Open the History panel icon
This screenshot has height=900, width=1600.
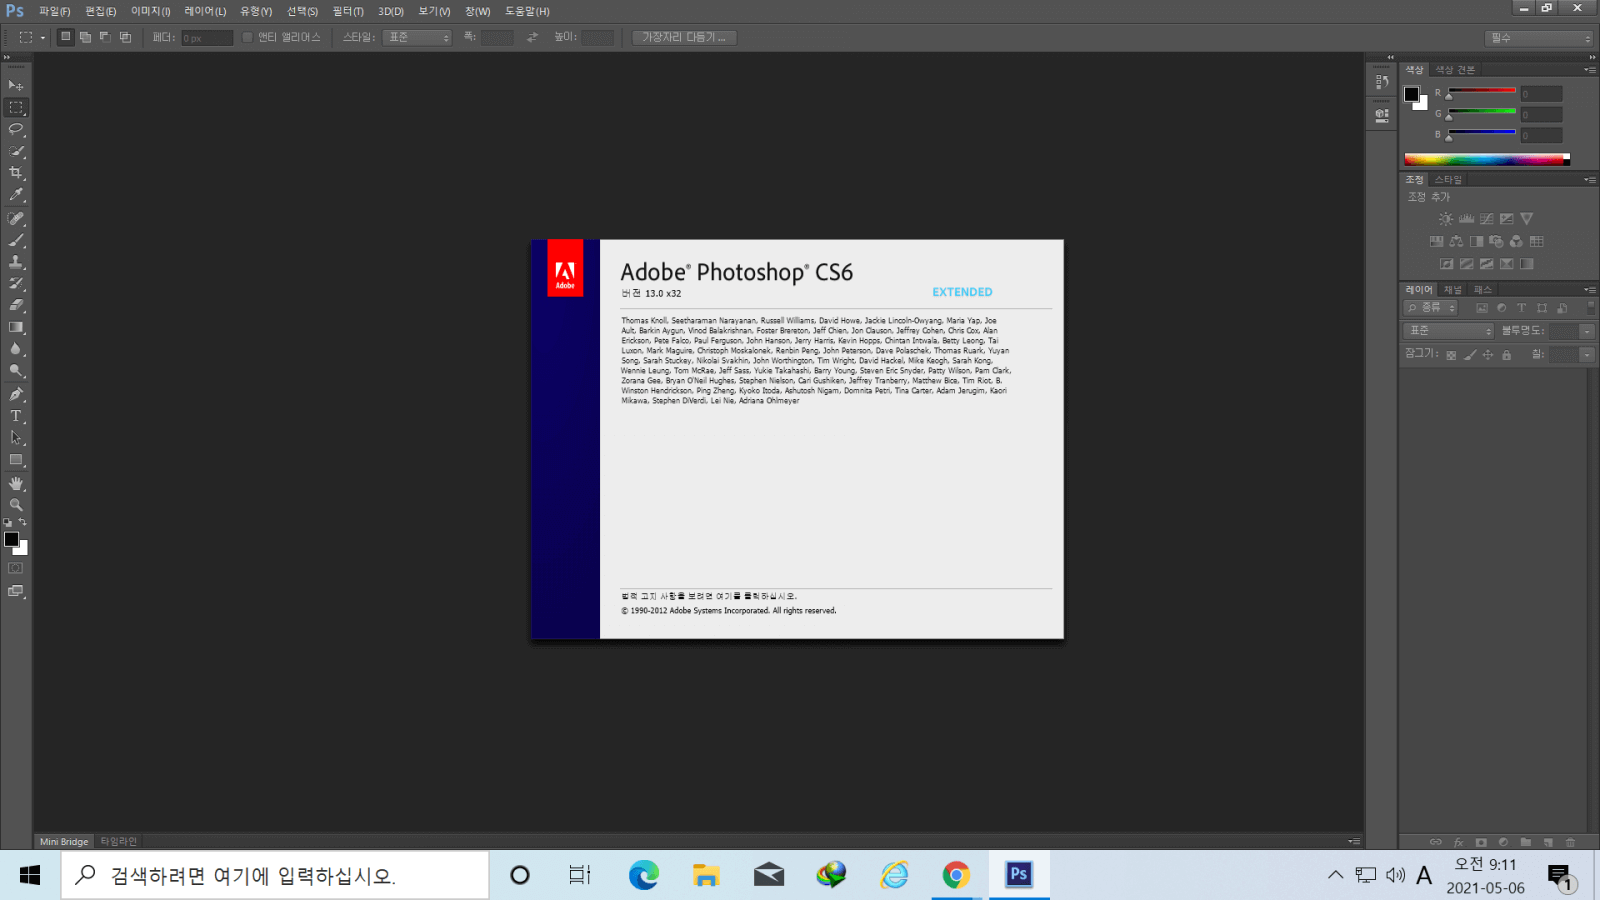(1382, 82)
